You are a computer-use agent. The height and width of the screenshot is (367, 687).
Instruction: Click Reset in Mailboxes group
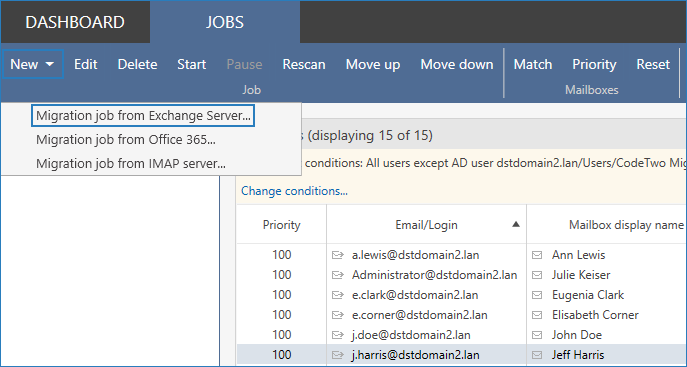click(x=653, y=64)
